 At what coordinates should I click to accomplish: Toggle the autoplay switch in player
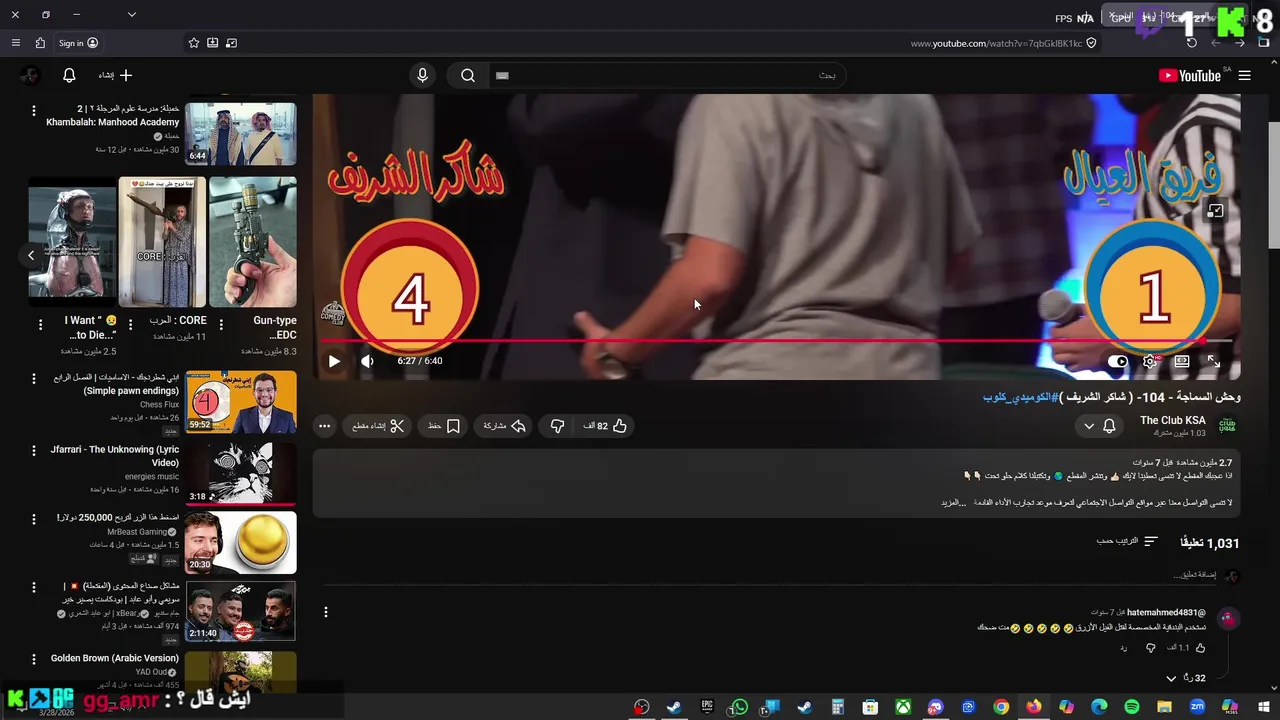(x=1118, y=361)
